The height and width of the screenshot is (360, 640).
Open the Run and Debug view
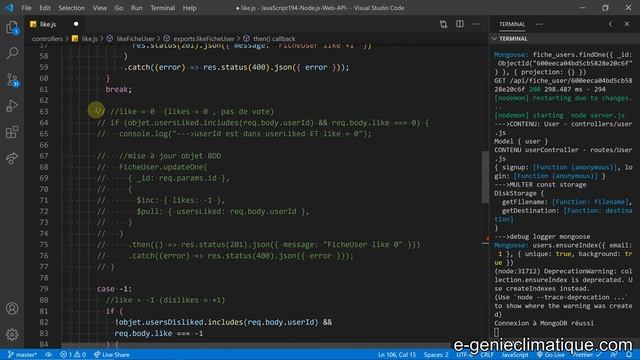[12, 106]
